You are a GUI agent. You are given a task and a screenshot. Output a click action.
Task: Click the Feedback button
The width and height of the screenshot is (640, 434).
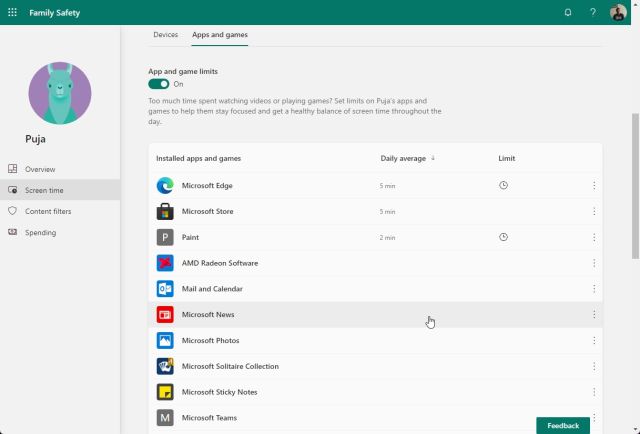(563, 425)
